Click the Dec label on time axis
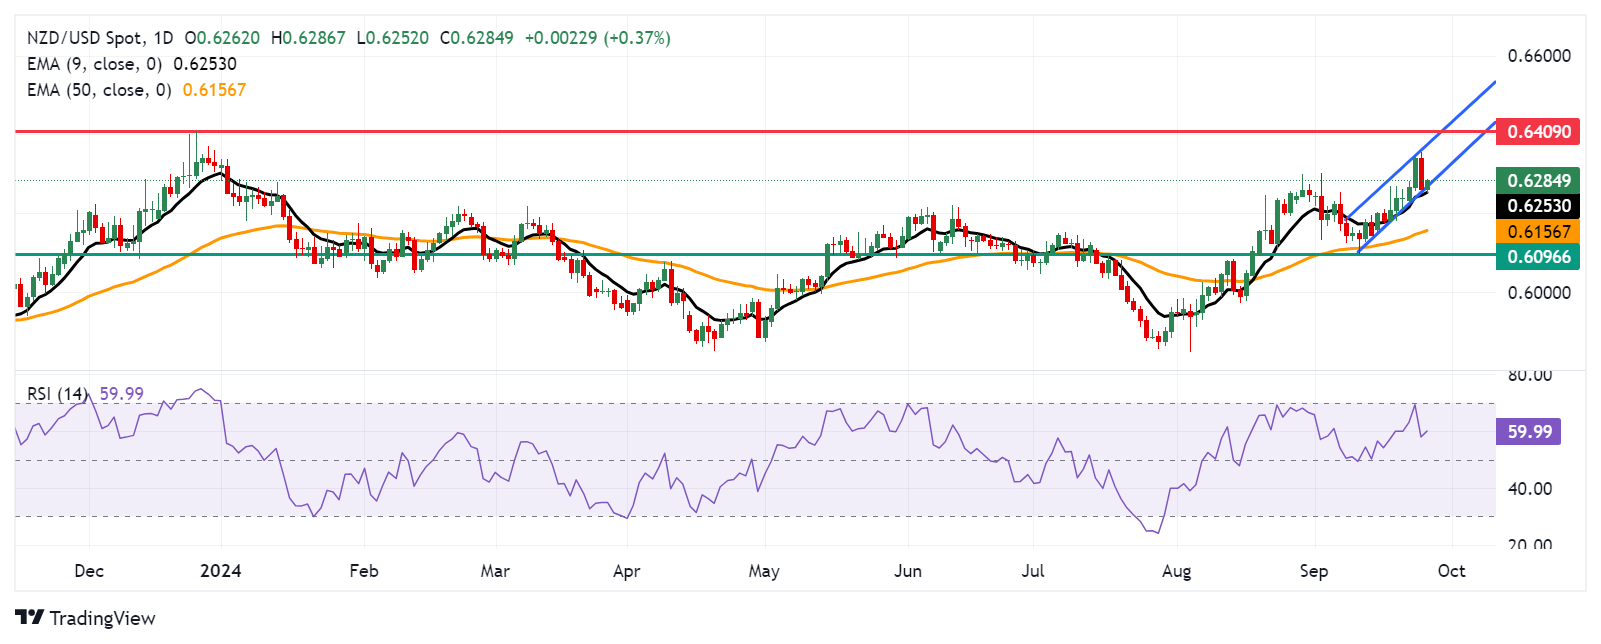 pos(89,571)
